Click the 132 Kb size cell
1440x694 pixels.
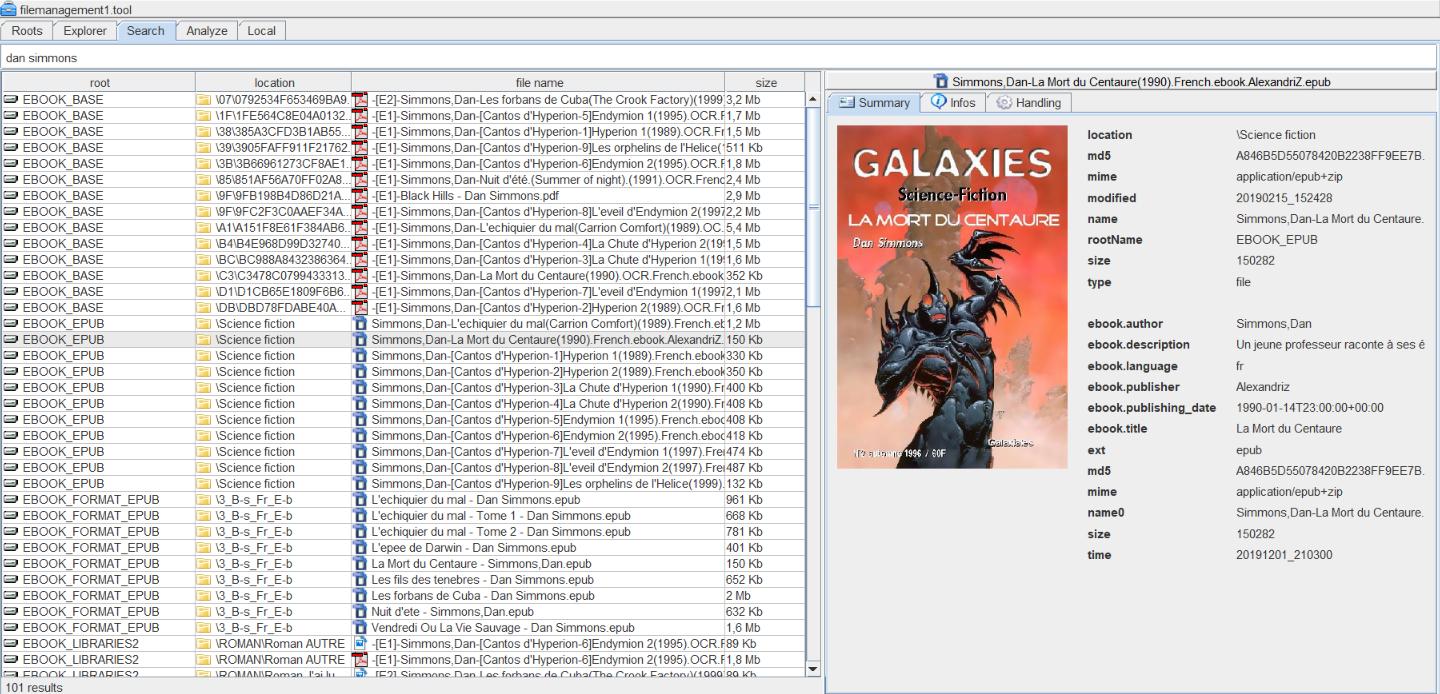pos(765,483)
